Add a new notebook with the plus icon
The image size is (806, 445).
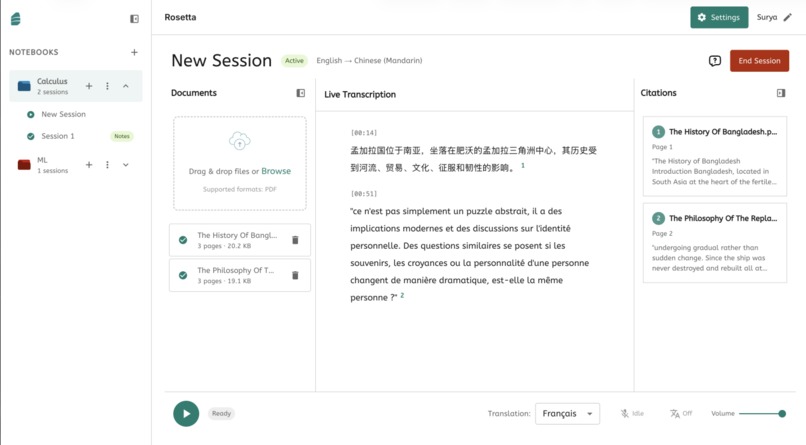(134, 52)
